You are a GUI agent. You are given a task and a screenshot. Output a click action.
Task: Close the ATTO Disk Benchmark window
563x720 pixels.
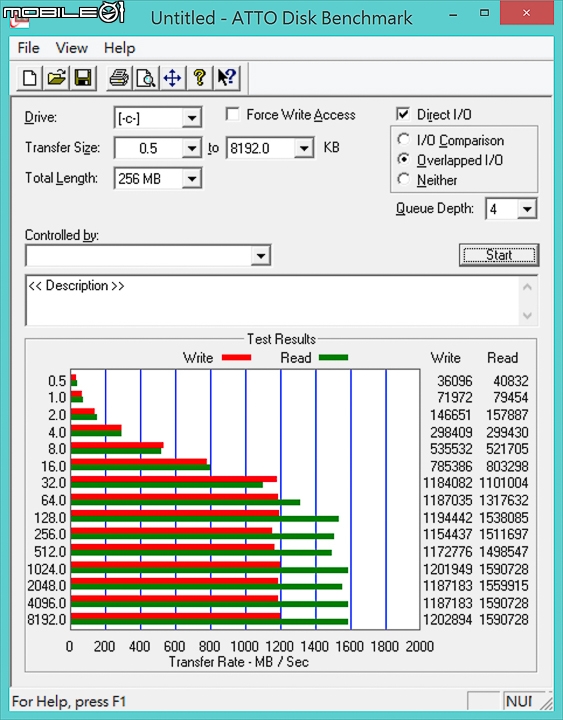(526, 13)
